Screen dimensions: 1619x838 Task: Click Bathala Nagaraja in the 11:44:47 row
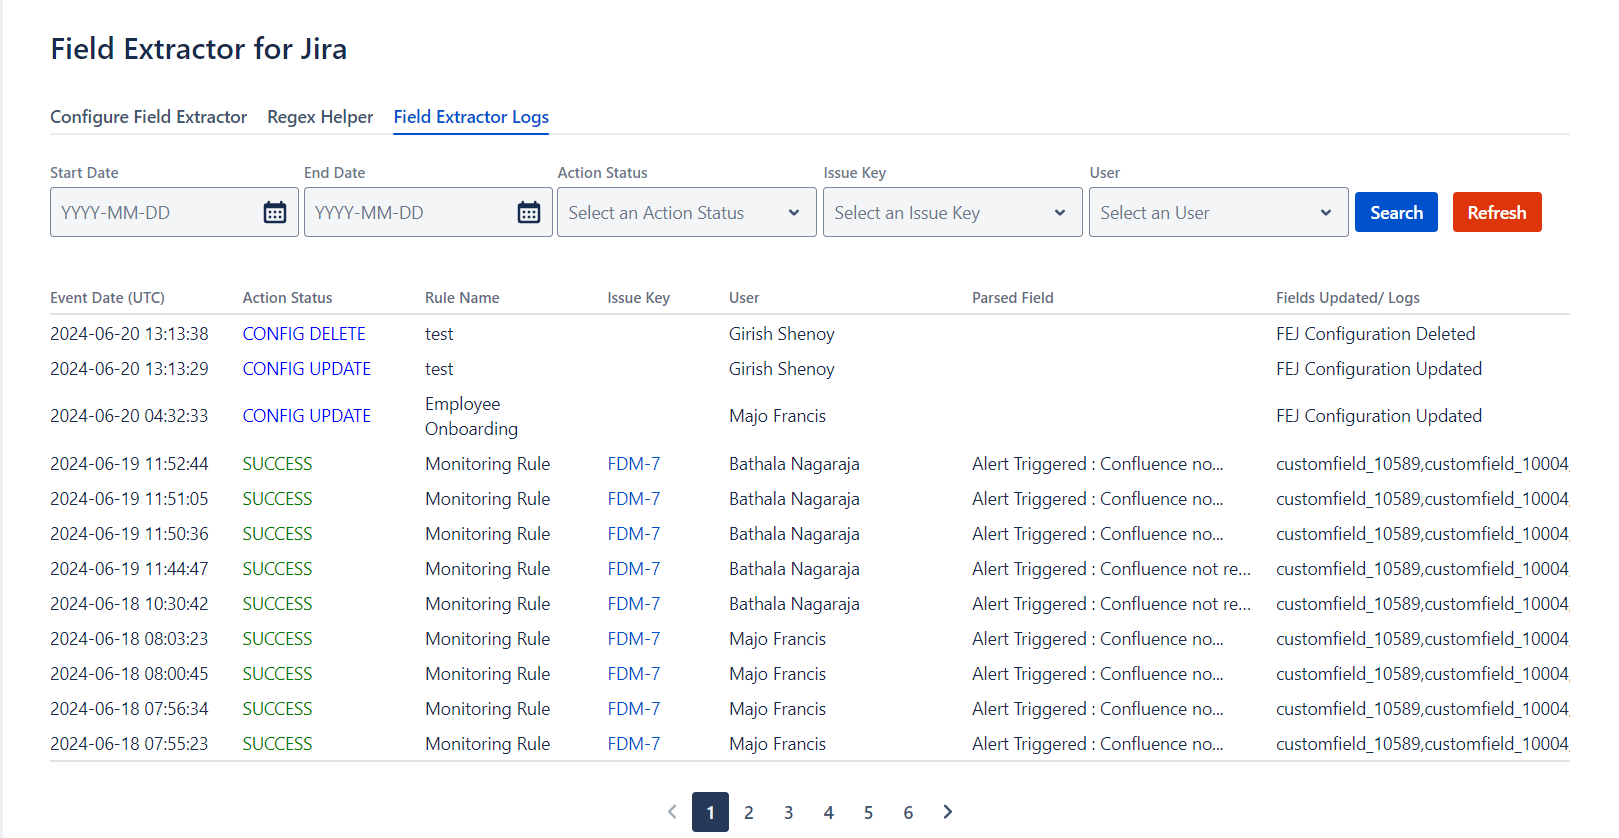pyautogui.click(x=795, y=569)
